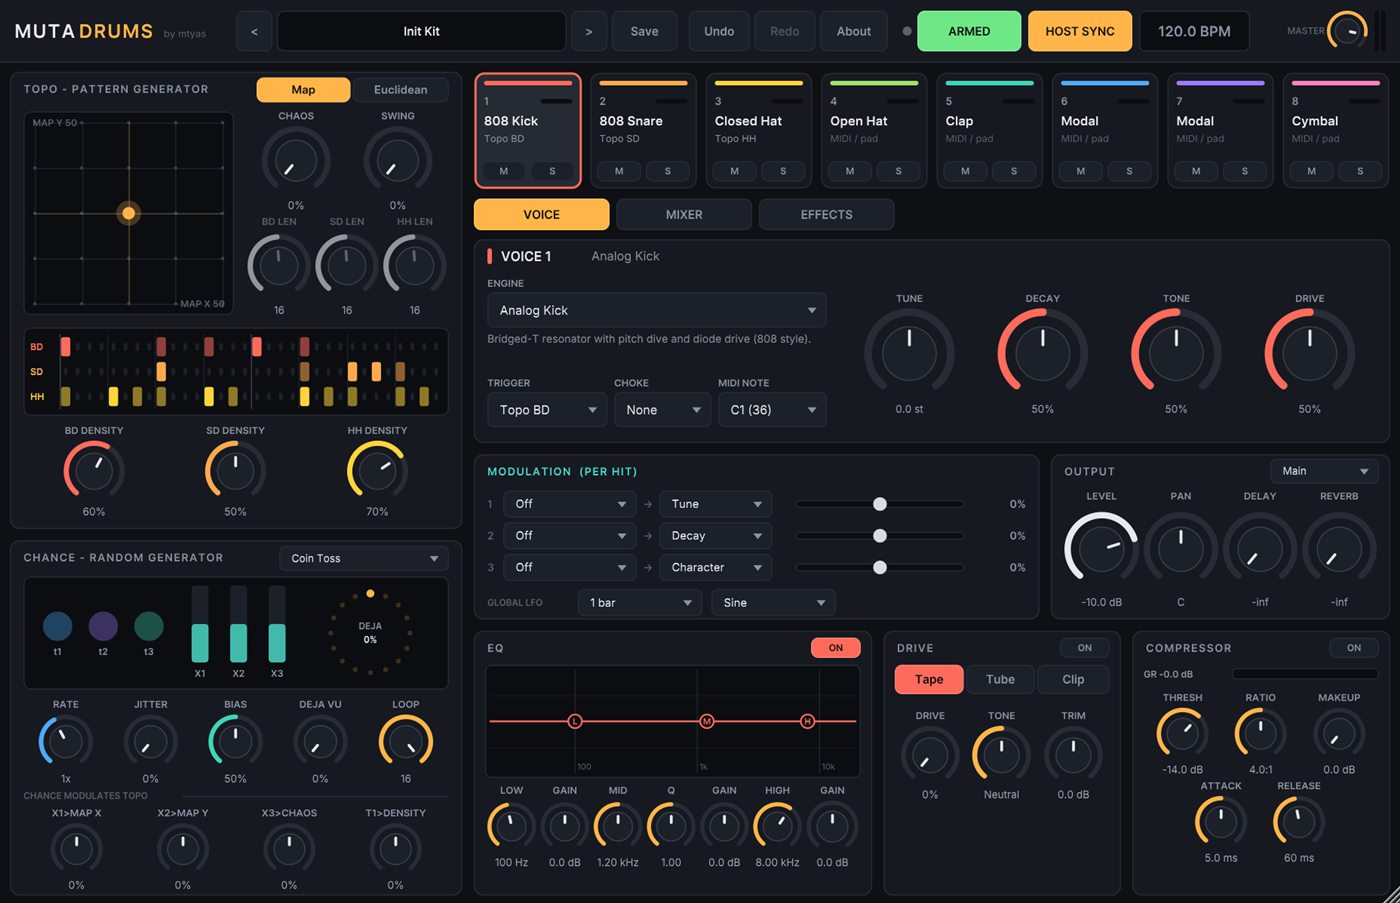The width and height of the screenshot is (1400, 903).
Task: Click the Save button
Action: click(644, 31)
